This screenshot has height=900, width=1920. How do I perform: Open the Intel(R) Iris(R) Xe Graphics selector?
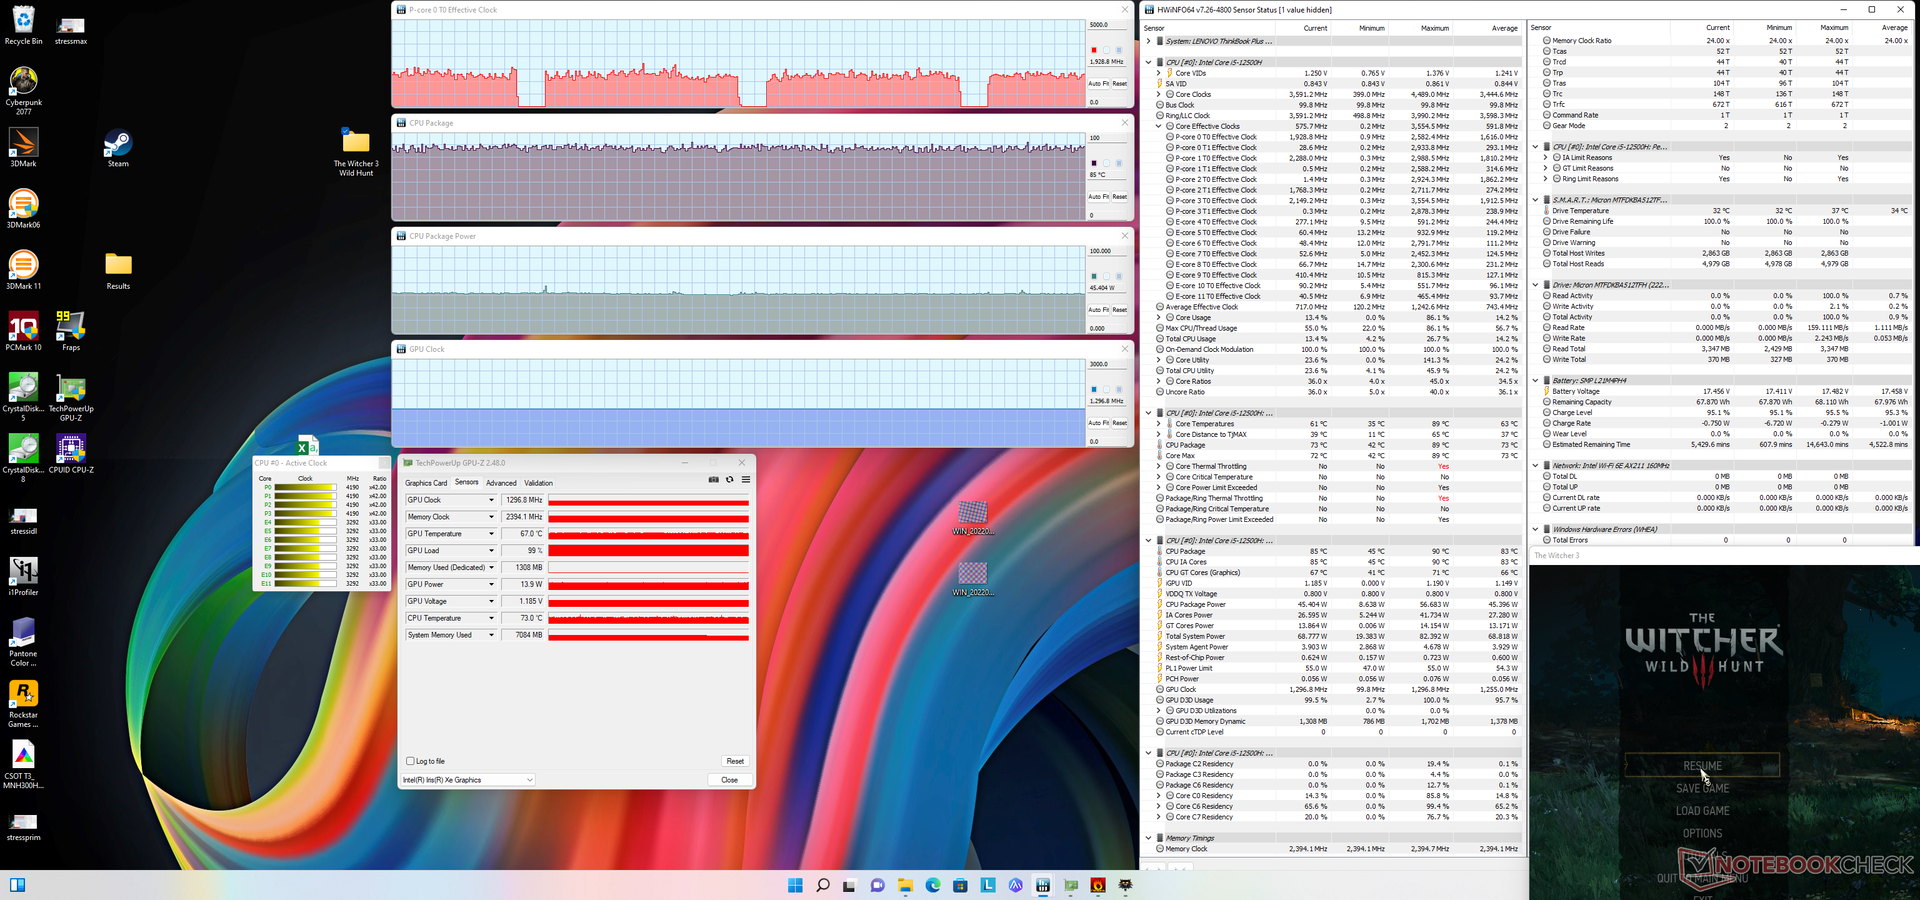point(468,780)
